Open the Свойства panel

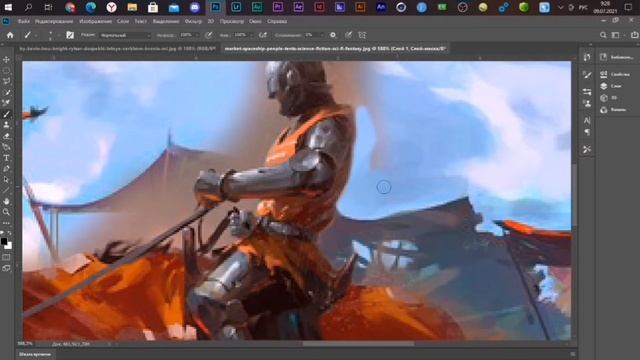(x=615, y=74)
